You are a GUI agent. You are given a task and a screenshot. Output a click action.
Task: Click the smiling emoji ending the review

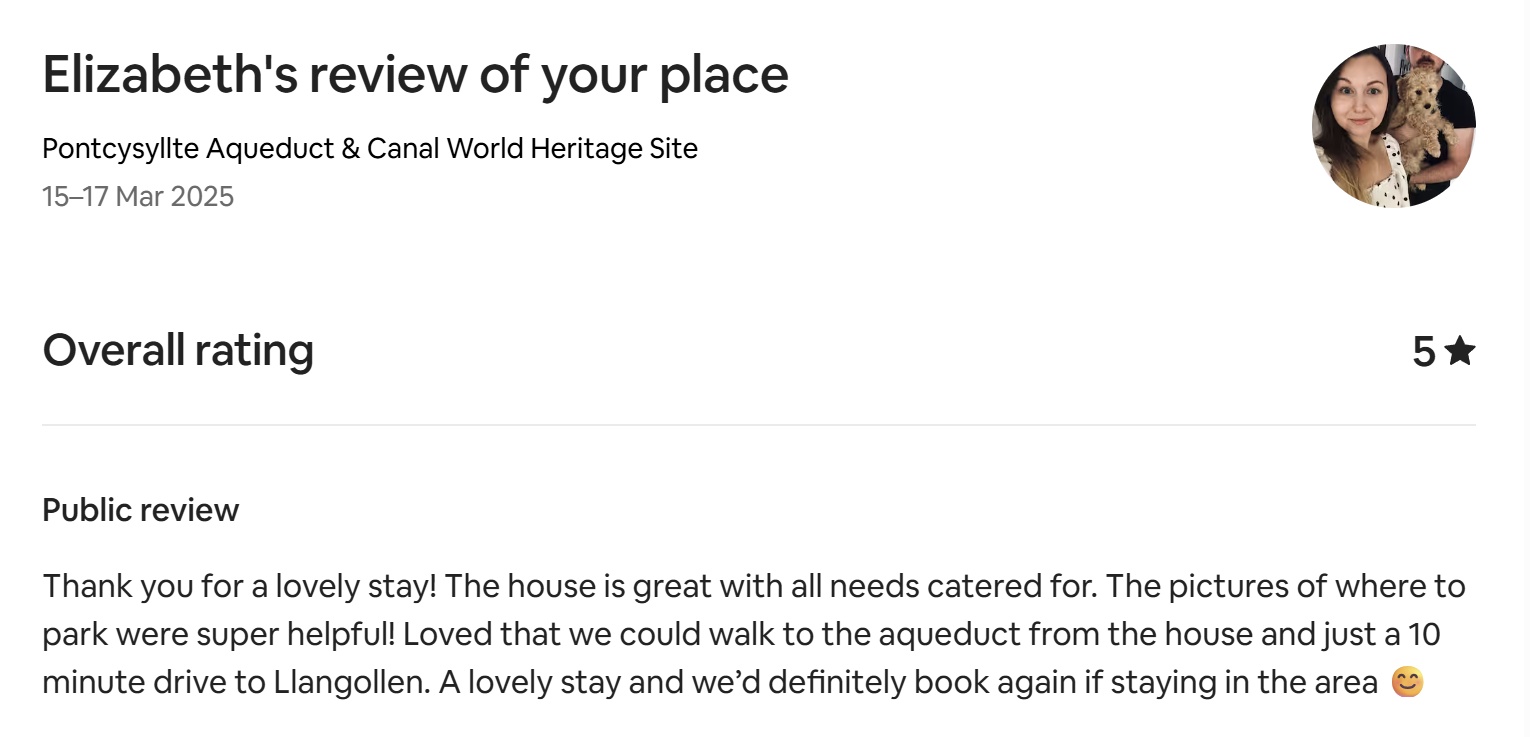[1407, 683]
